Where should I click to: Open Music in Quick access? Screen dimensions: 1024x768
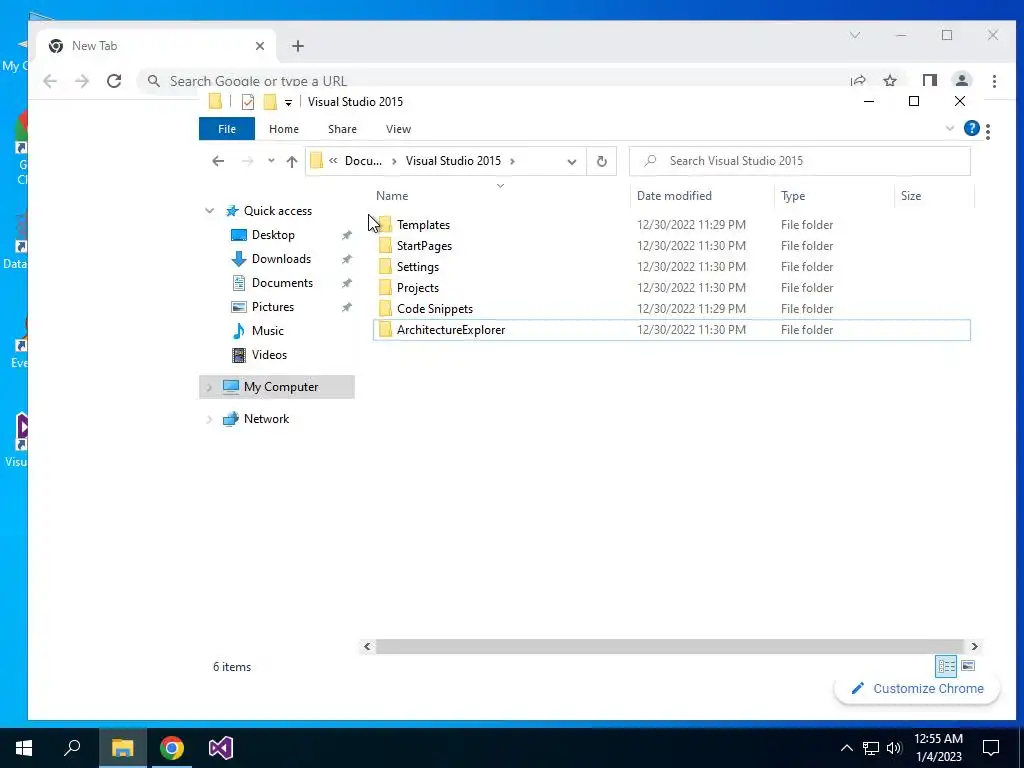click(268, 331)
